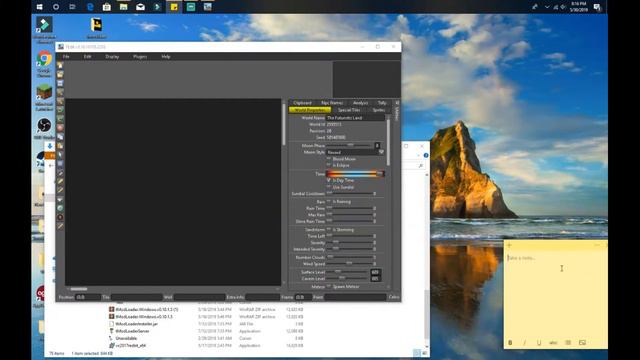The height and width of the screenshot is (360, 640).
Task: Open the File menu in TEdit
Action: [66, 57]
